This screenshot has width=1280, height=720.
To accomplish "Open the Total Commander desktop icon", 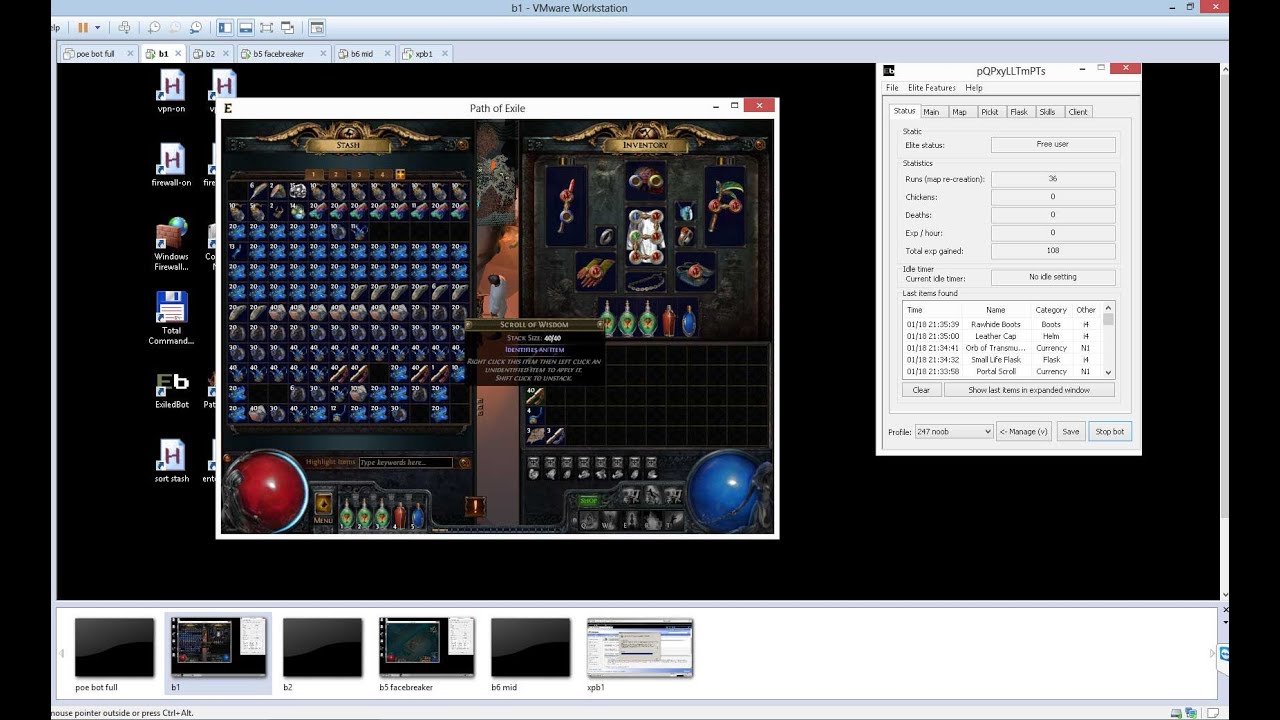I will coord(171,319).
